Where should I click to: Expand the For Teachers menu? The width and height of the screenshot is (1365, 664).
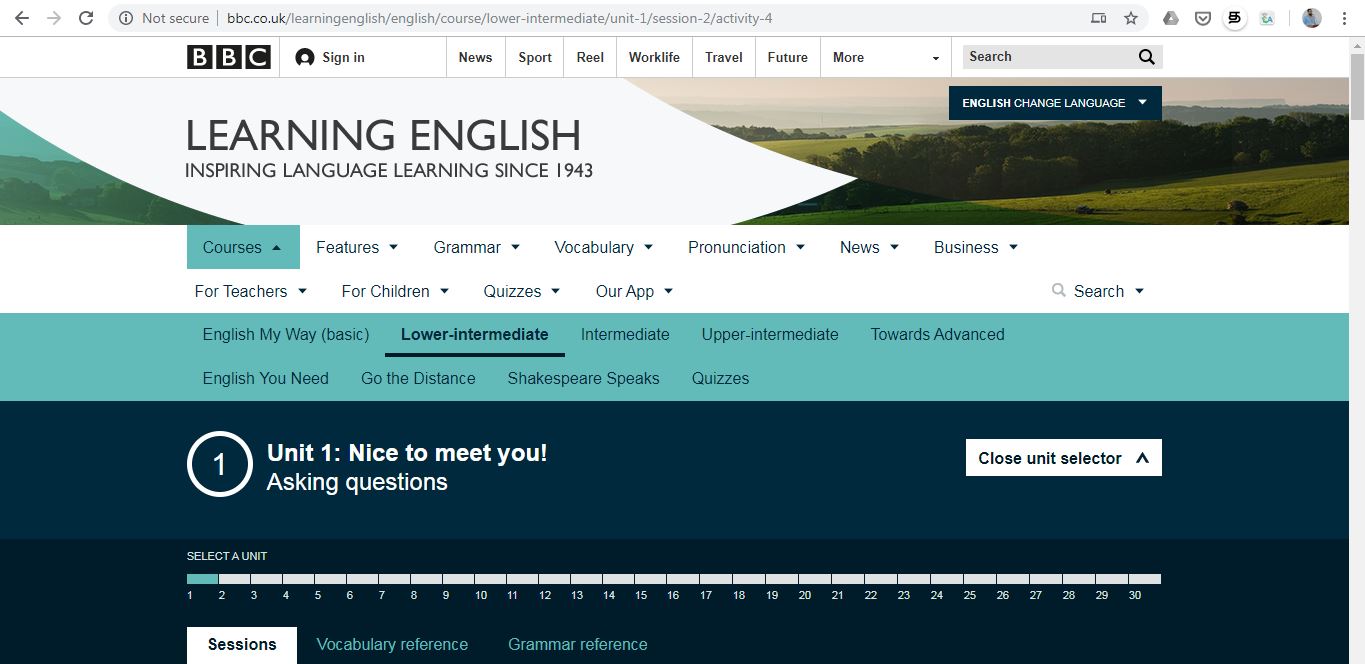click(251, 291)
